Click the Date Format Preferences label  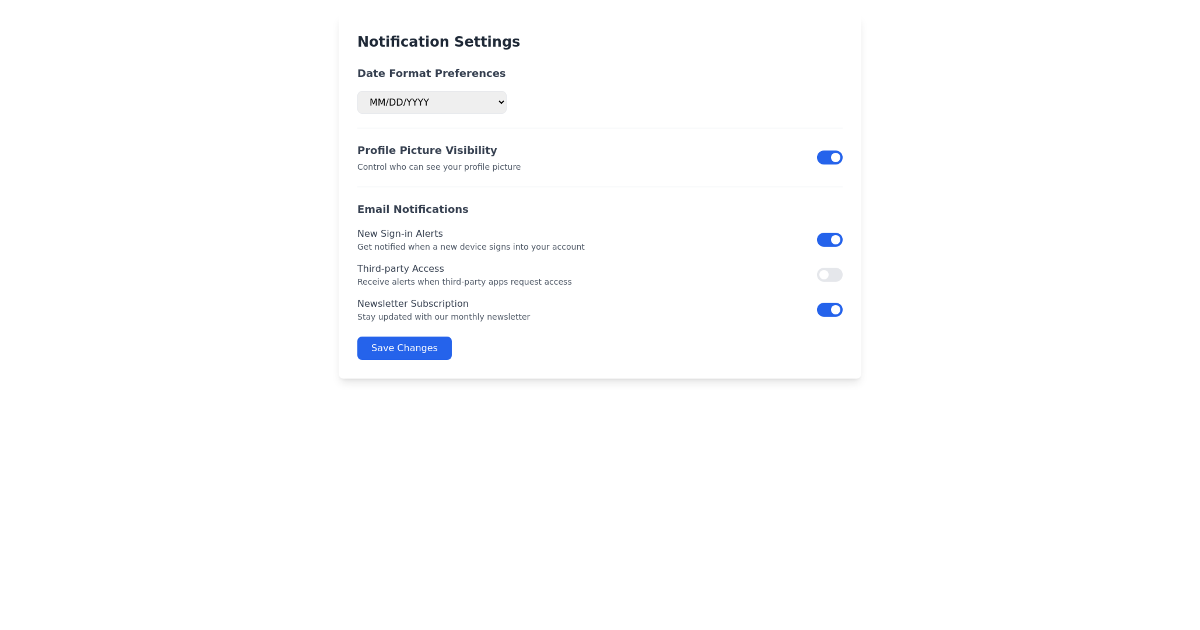[x=431, y=73]
